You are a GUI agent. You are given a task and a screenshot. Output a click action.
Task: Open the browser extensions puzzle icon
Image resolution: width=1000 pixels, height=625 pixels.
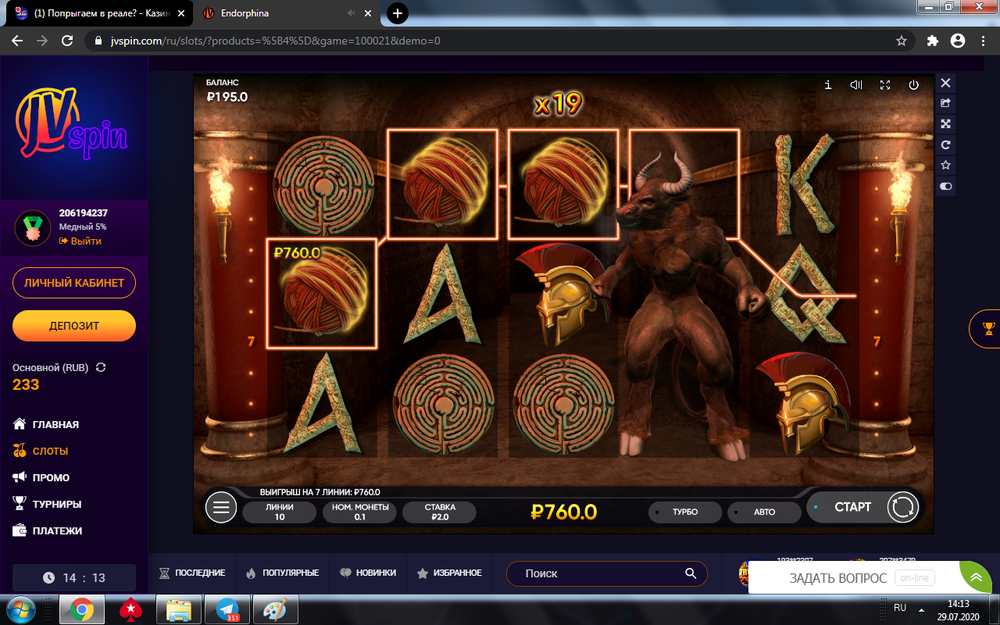pos(932,41)
